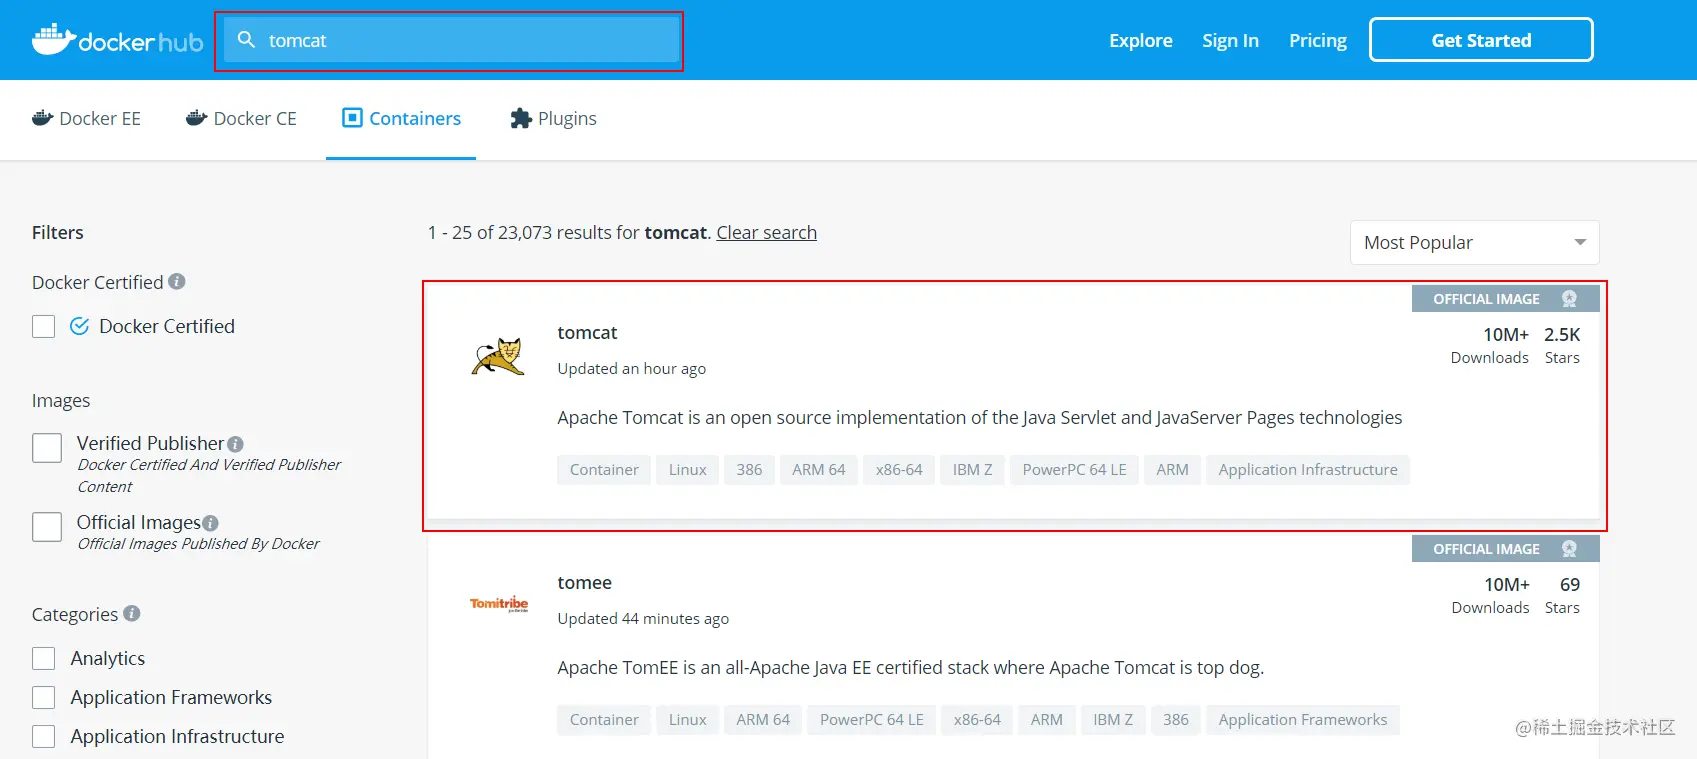Click the tomee official image ribbon icon

click(1569, 549)
